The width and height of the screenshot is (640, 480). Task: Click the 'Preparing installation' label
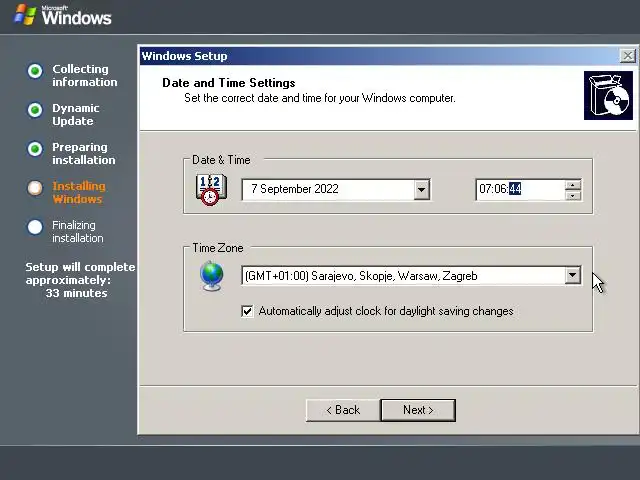84,153
